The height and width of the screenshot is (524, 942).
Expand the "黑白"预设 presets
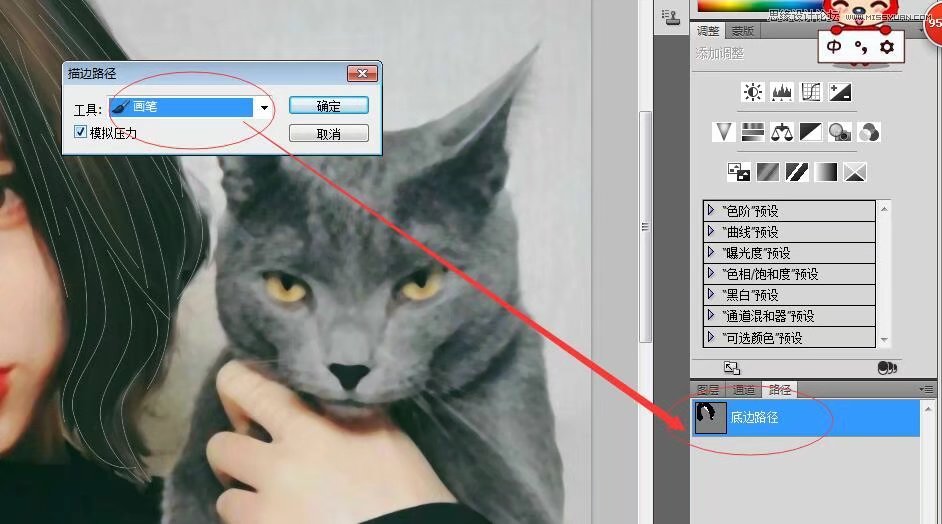point(711,294)
